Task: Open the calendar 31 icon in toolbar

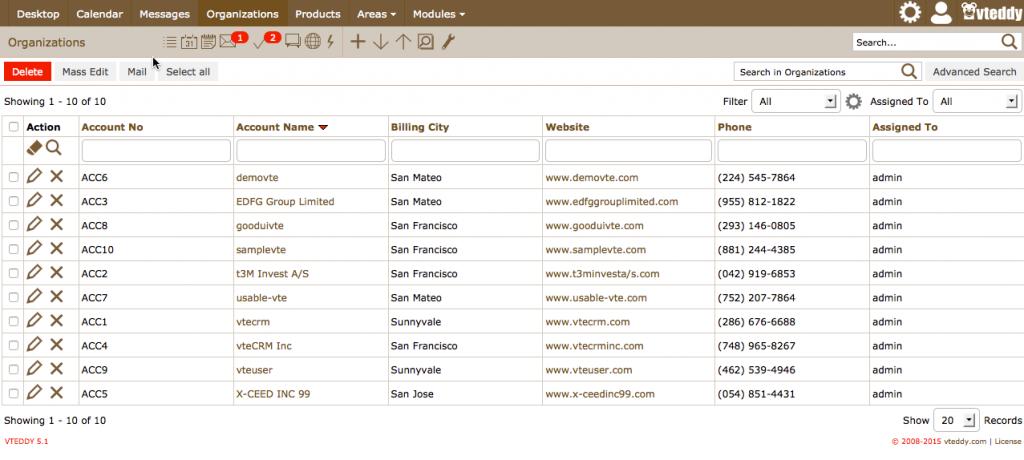Action: [x=189, y=42]
